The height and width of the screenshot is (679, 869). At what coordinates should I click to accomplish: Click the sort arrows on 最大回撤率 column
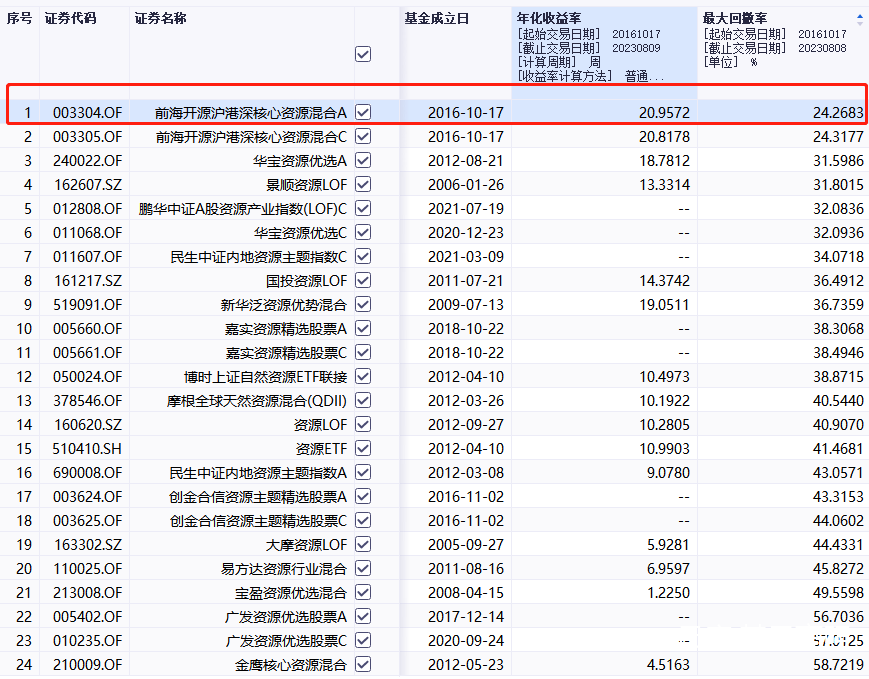tap(860, 19)
